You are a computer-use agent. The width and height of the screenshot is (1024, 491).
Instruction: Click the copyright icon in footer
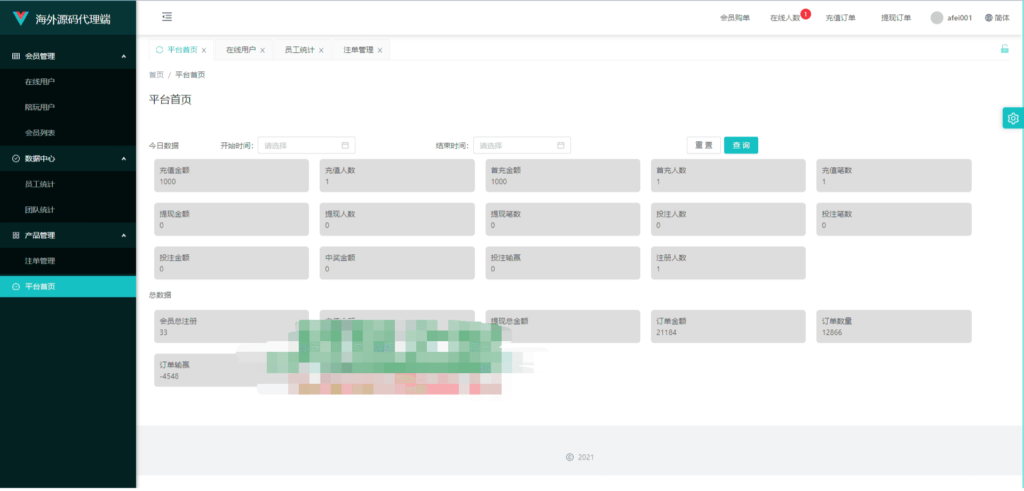(x=569, y=458)
